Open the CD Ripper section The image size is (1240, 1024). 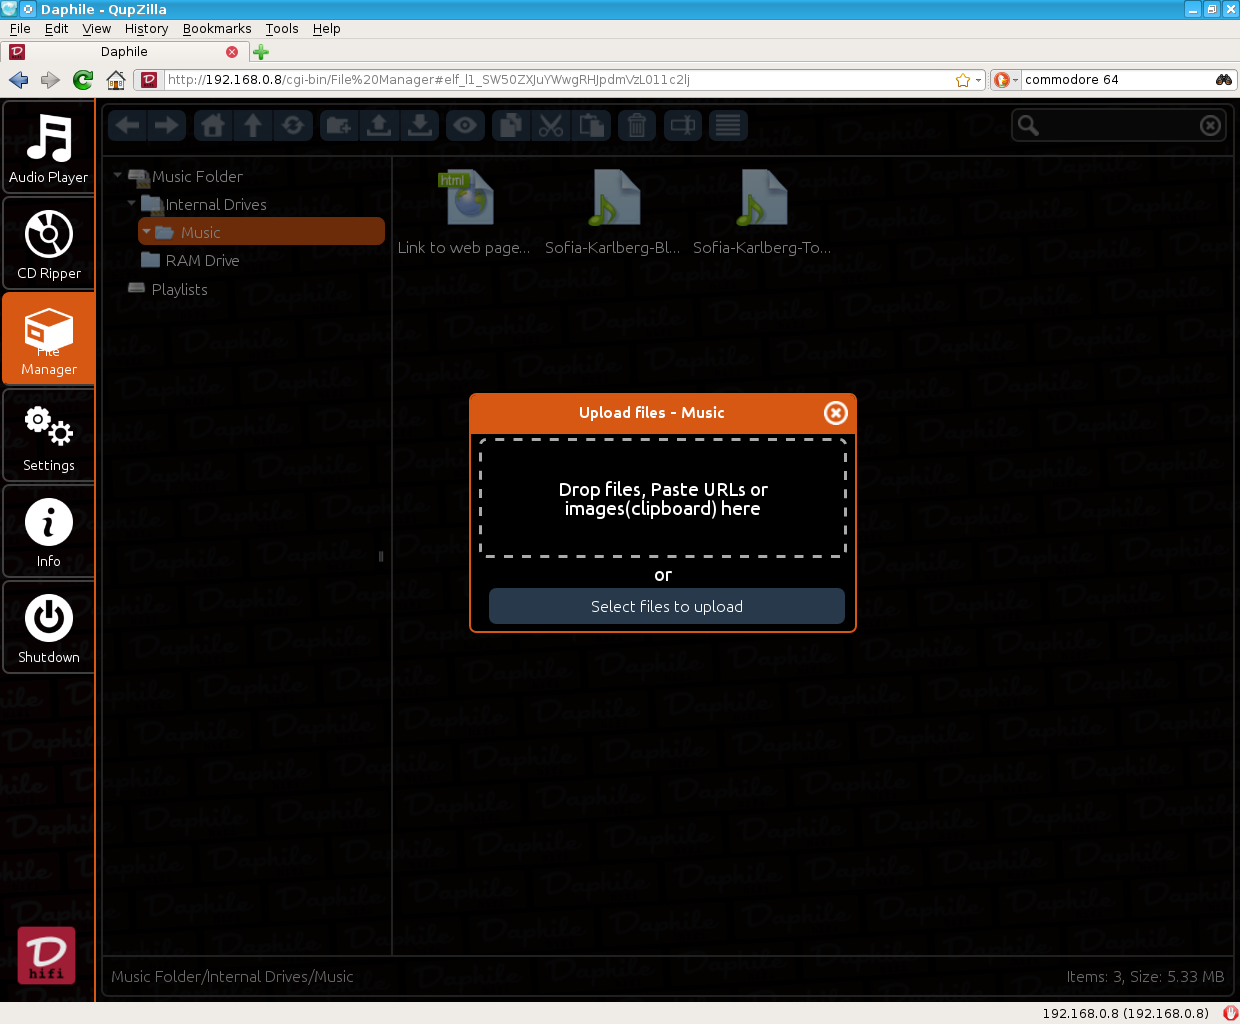coord(48,243)
